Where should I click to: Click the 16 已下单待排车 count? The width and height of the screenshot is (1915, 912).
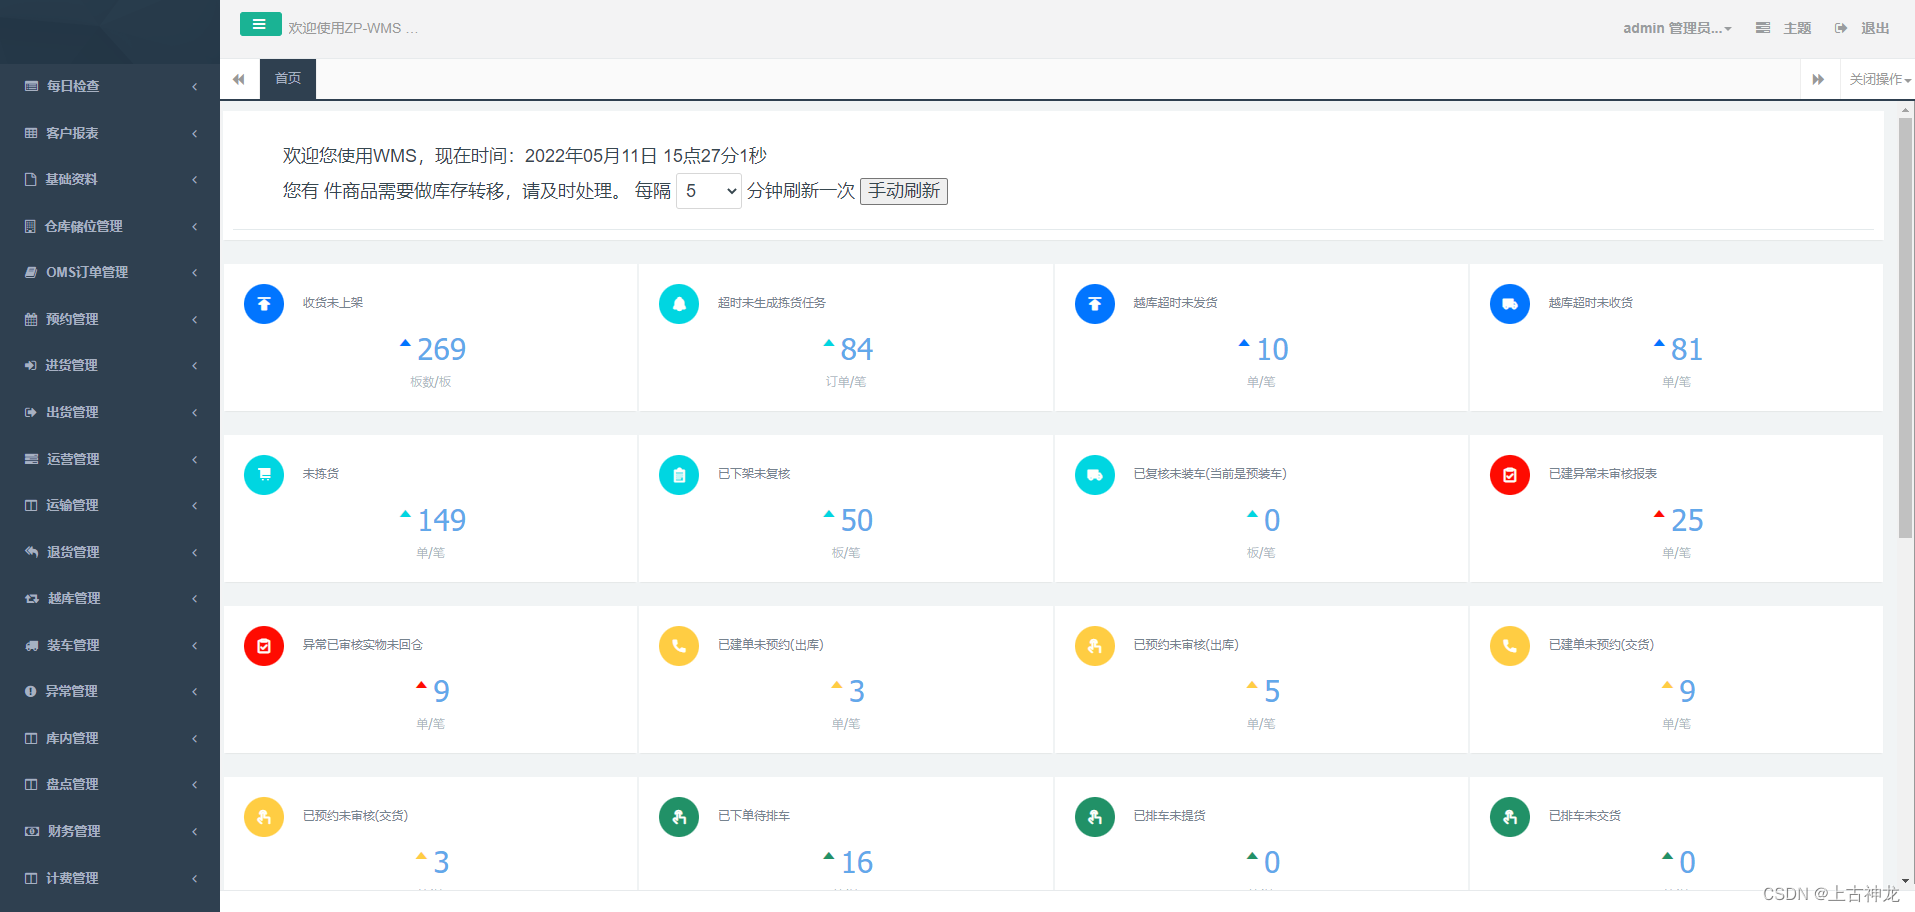click(857, 862)
